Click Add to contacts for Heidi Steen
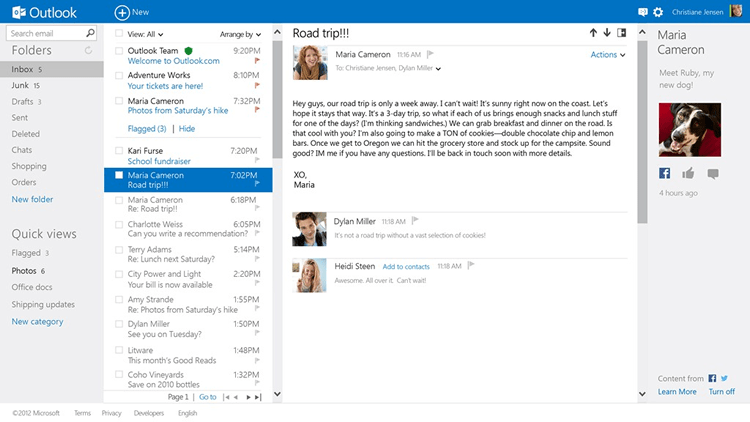The width and height of the screenshot is (750, 422). 406,267
